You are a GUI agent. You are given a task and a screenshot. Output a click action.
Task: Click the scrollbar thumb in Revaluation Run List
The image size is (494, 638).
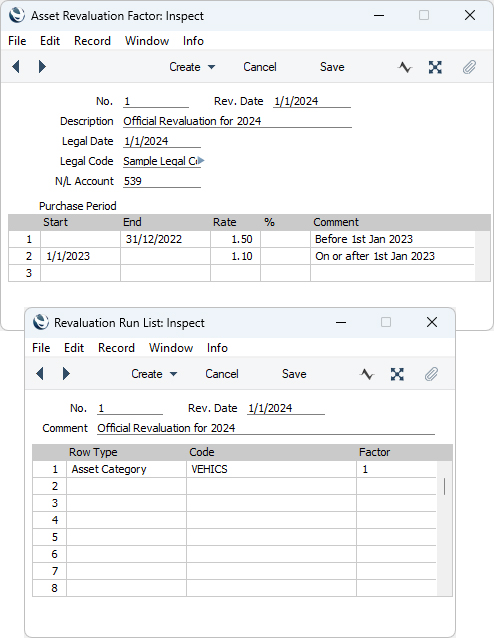(444, 487)
